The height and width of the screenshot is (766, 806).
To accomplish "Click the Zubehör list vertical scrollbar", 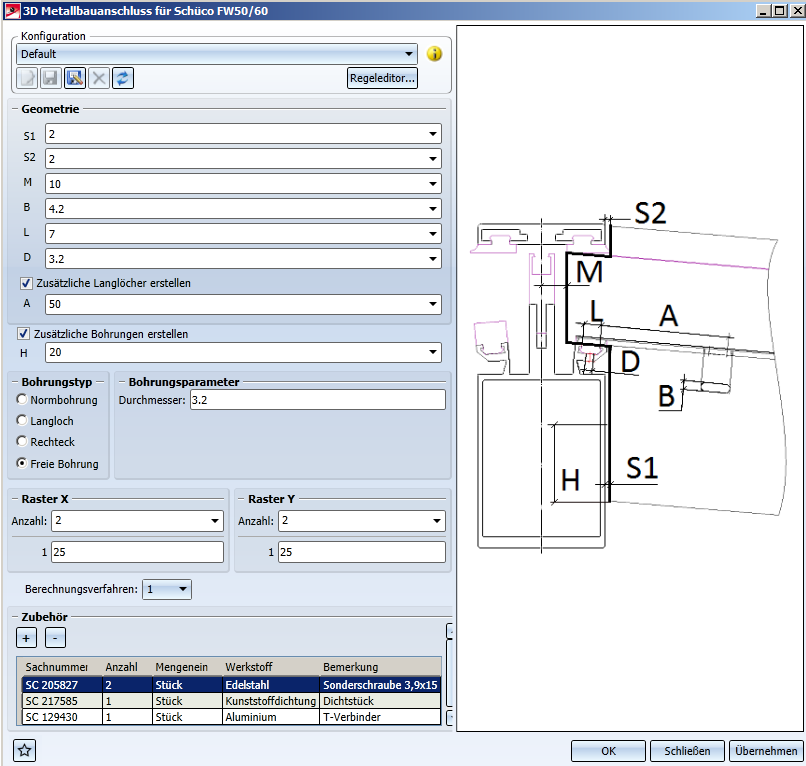I will pos(449,673).
